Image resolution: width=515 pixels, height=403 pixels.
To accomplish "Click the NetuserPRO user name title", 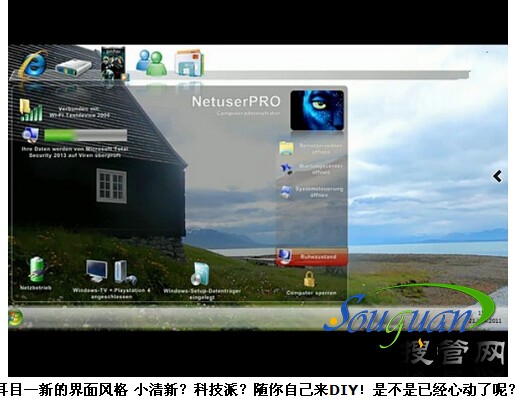I will [x=236, y=102].
